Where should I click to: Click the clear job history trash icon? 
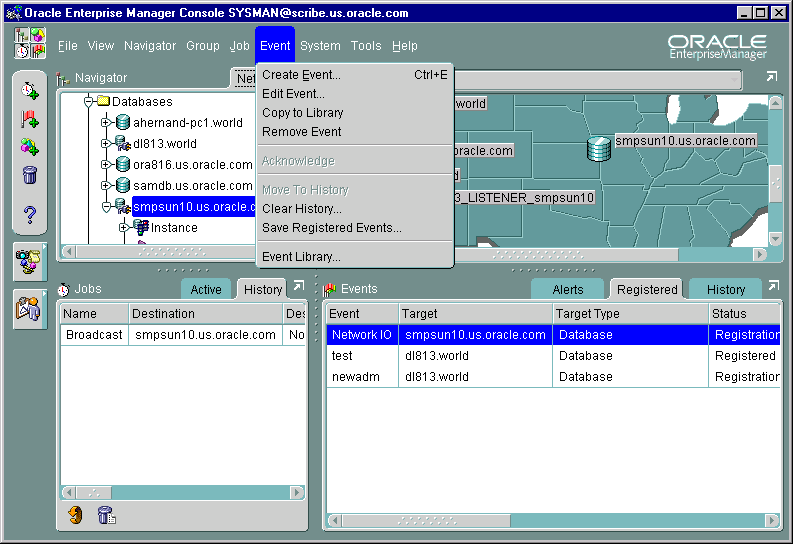pyautogui.click(x=105, y=515)
